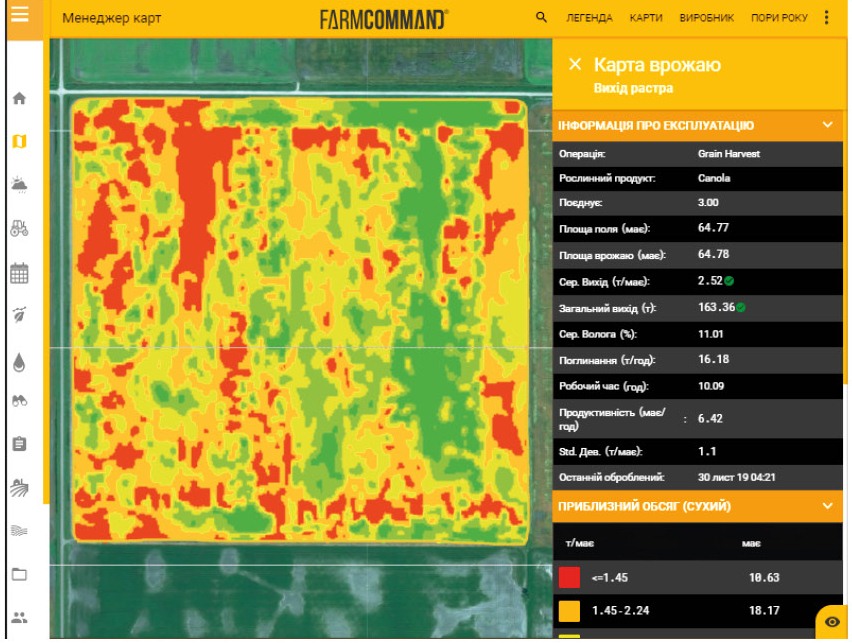852x643 pixels.
Task: Open the binoculars scouting icon
Action: coord(19,400)
